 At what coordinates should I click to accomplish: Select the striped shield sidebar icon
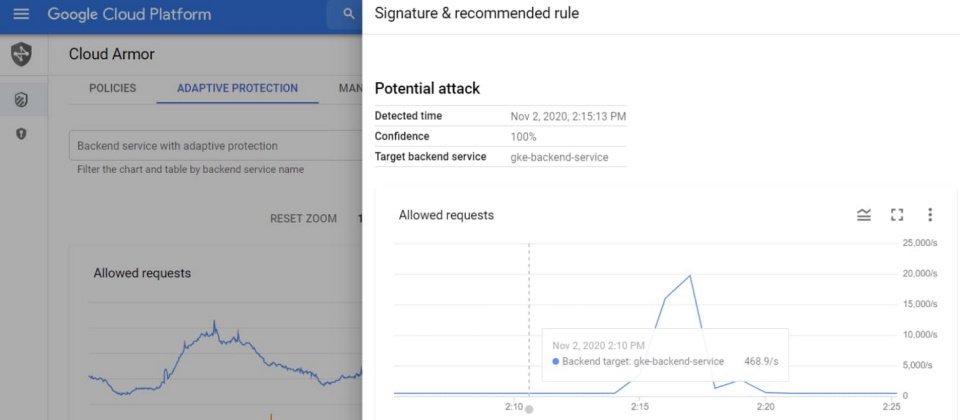(x=21, y=99)
